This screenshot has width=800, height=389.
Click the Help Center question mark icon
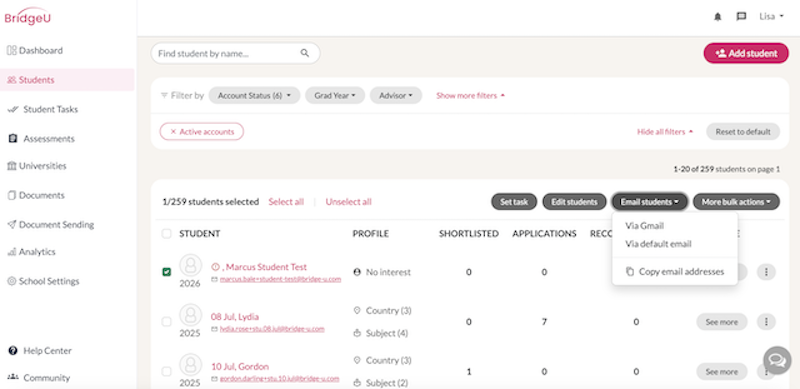click(x=13, y=351)
